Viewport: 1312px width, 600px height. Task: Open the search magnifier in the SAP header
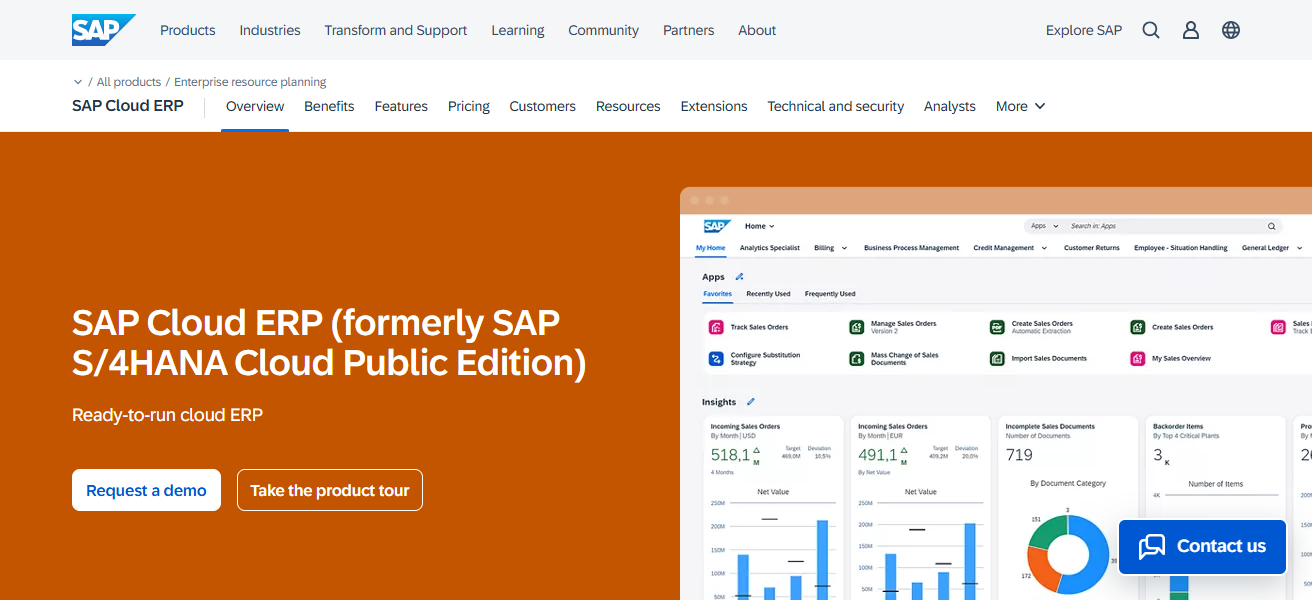pyautogui.click(x=1150, y=30)
